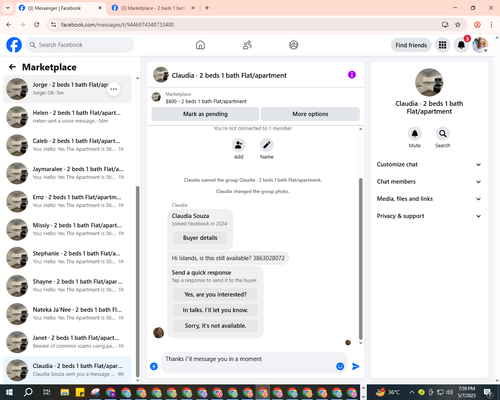Screen dimensions: 500x400
Task: Click Mark as pending button
Action: coord(205,114)
